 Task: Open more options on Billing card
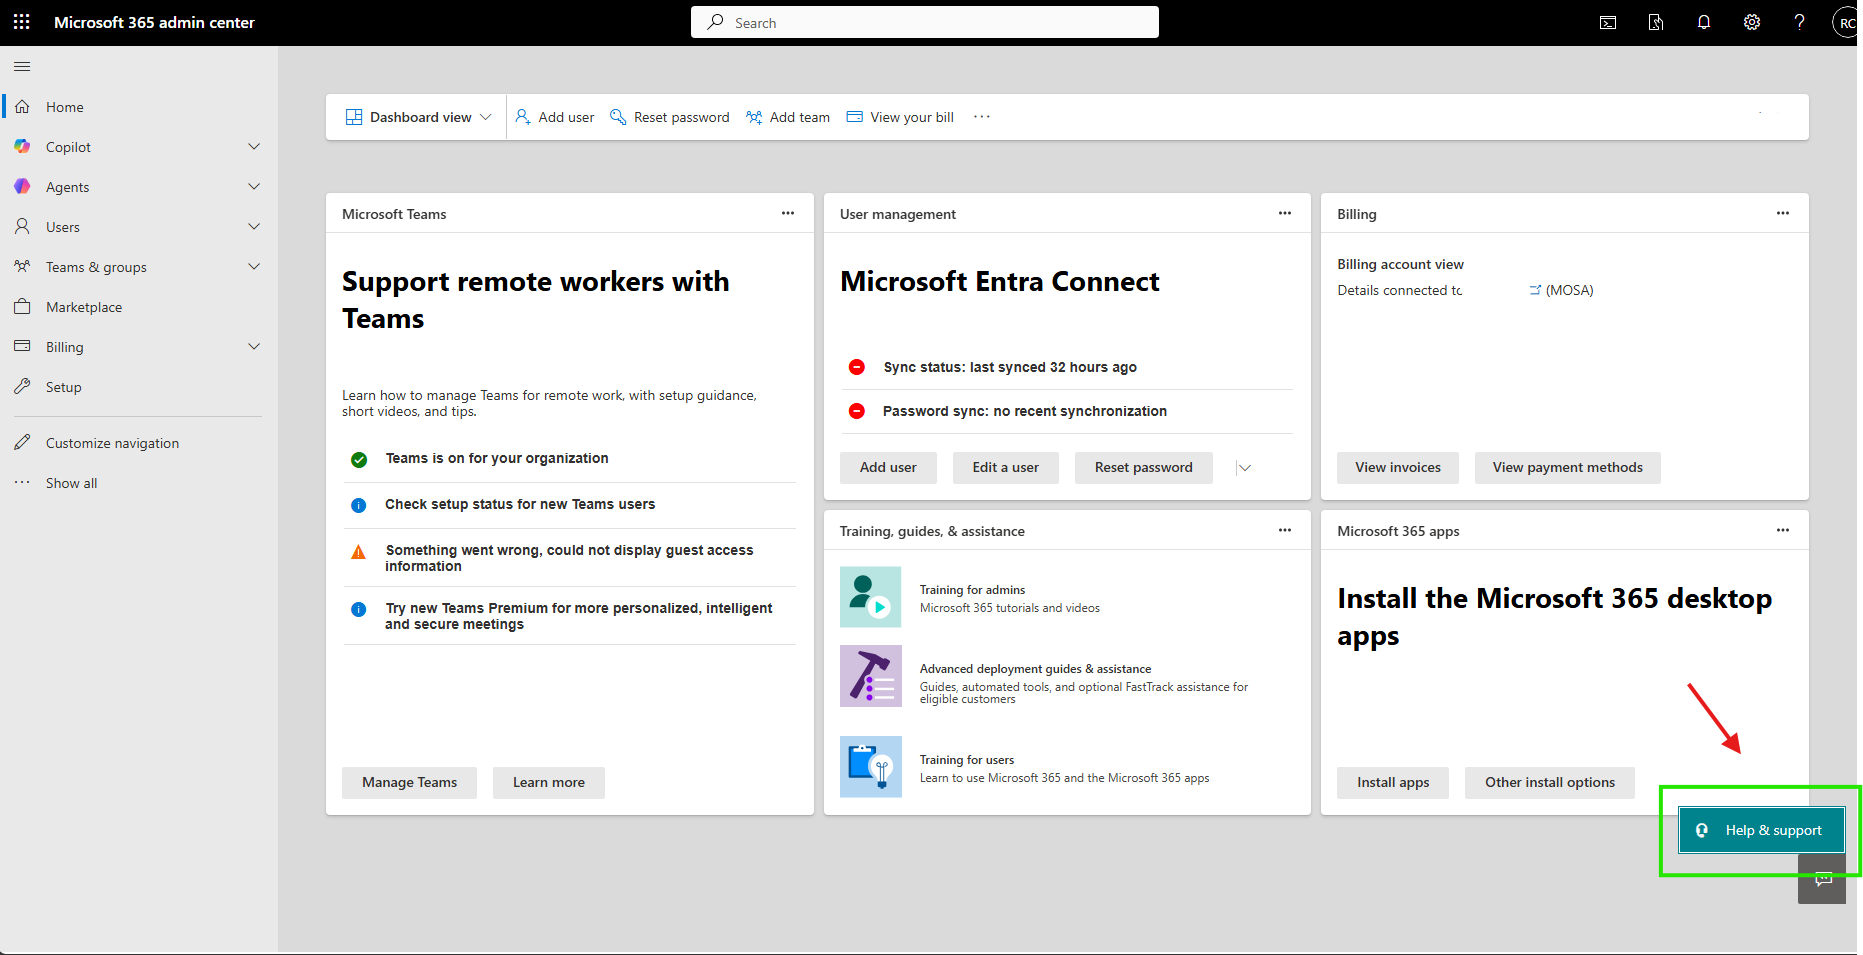(x=1783, y=213)
